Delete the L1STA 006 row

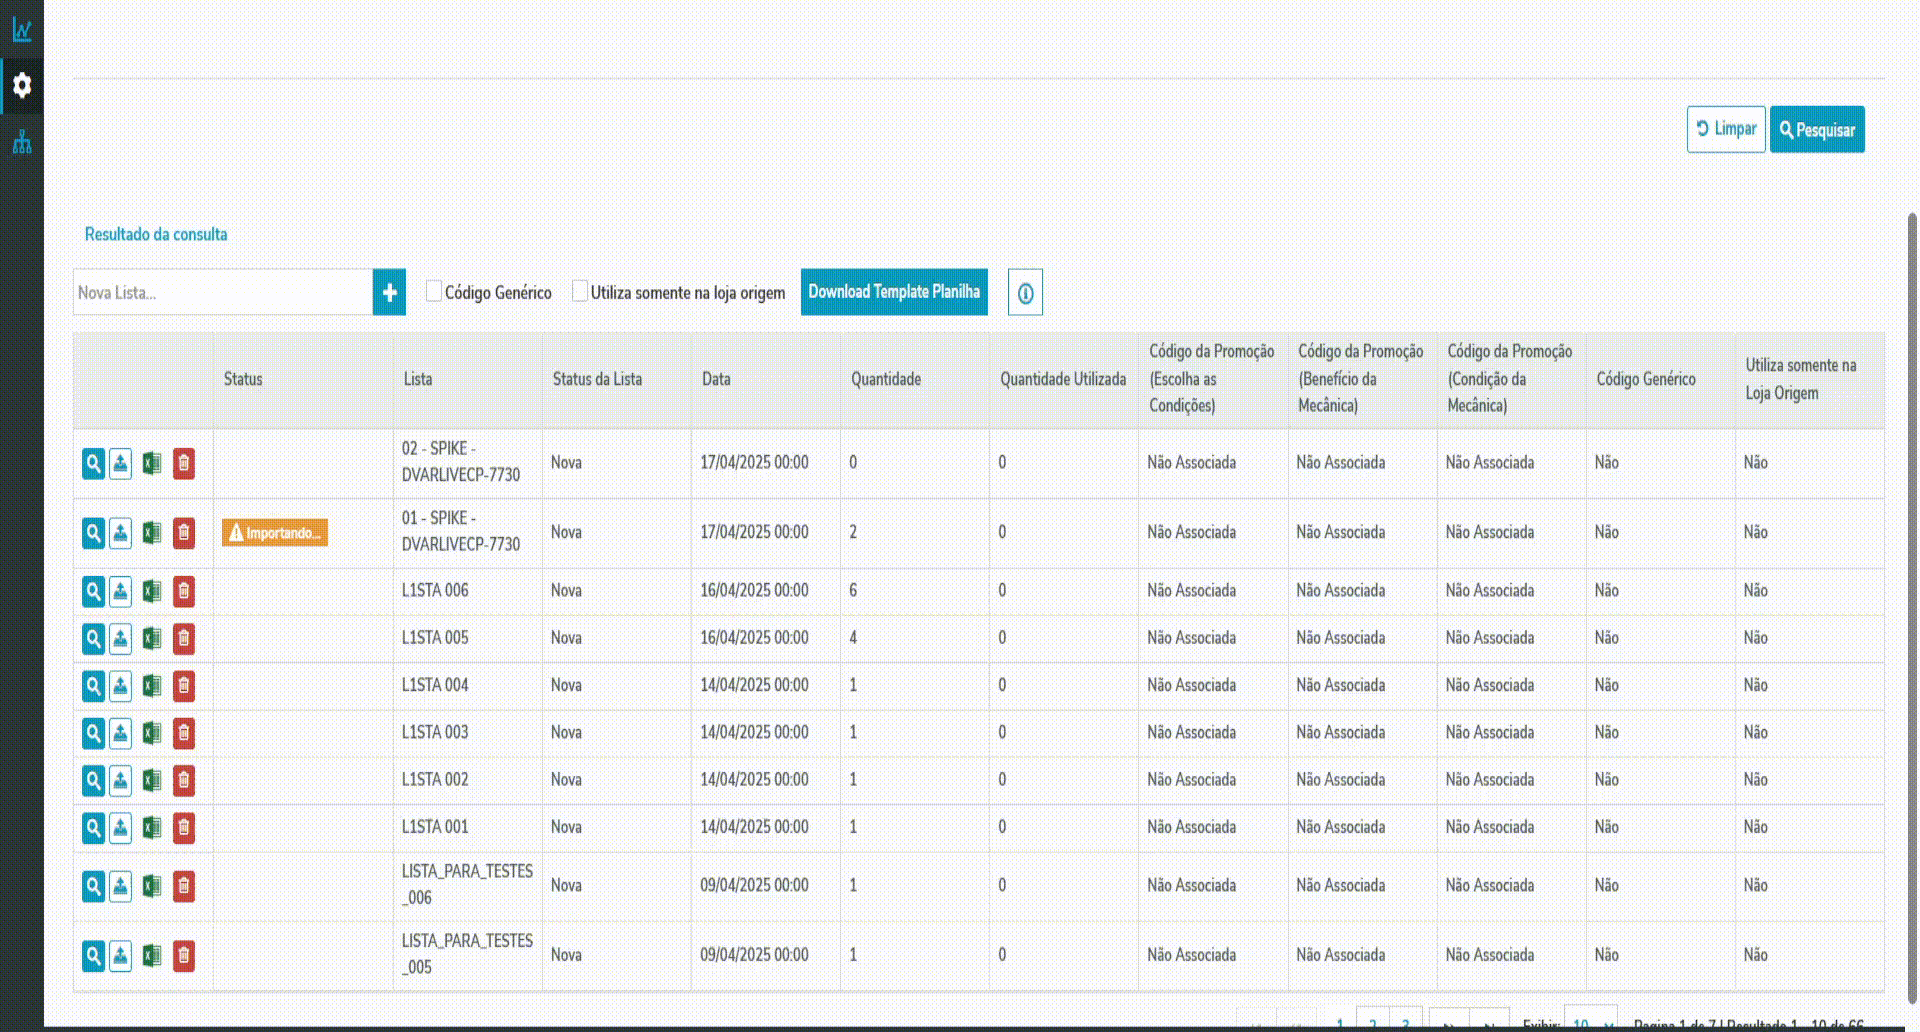(184, 592)
